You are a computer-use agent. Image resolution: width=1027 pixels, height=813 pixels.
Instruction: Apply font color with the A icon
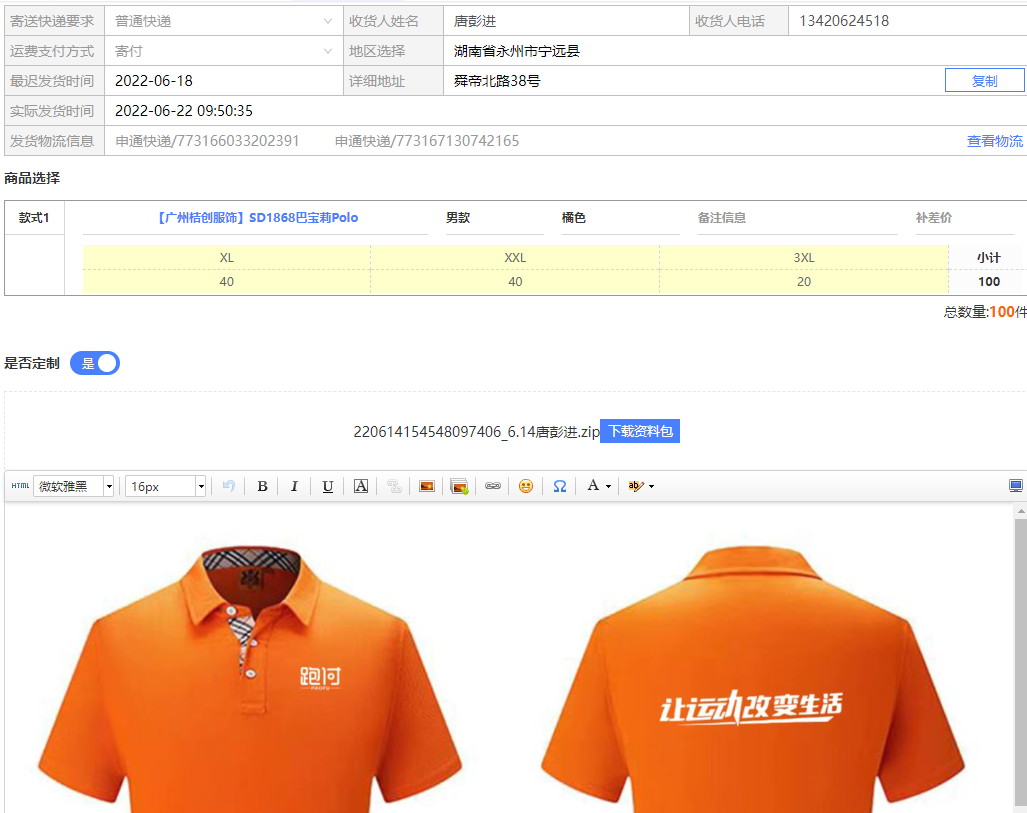point(593,485)
